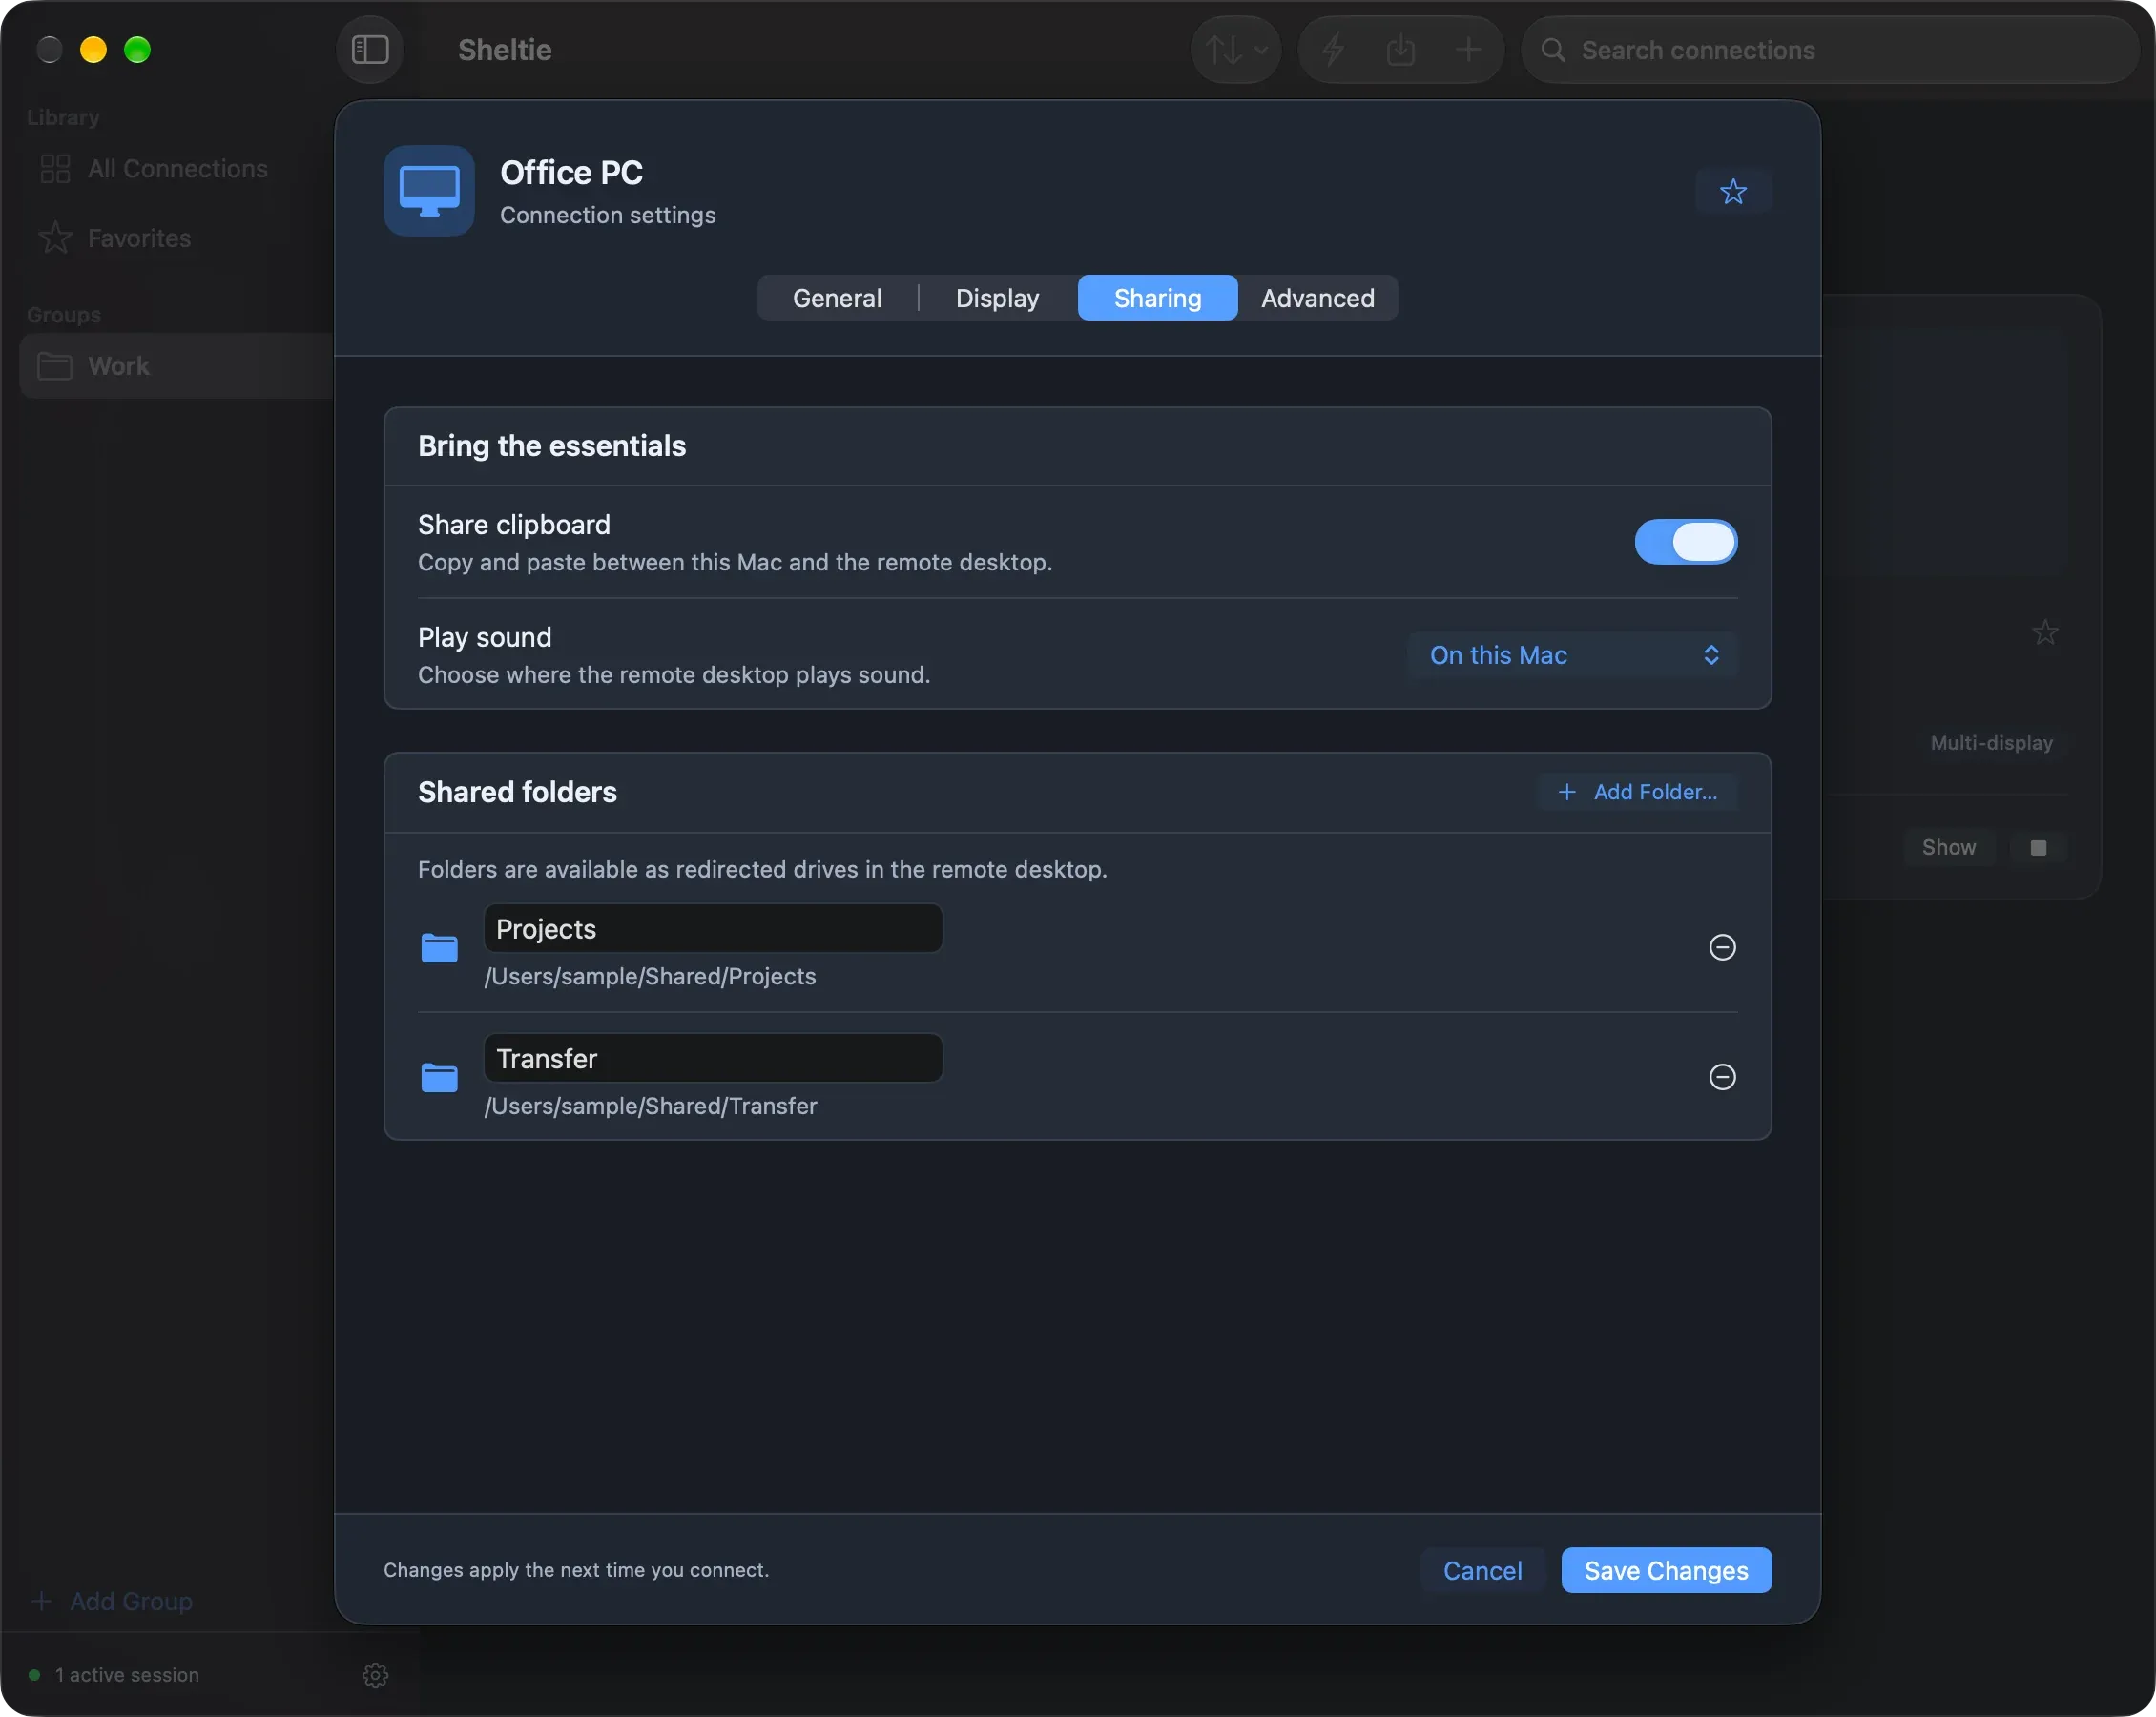Click the Projects folder icon

(x=439, y=947)
